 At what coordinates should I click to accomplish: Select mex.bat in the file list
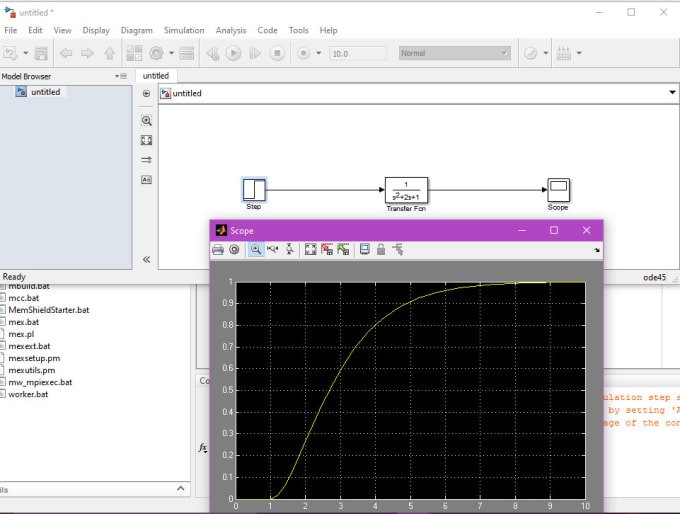pos(23,322)
